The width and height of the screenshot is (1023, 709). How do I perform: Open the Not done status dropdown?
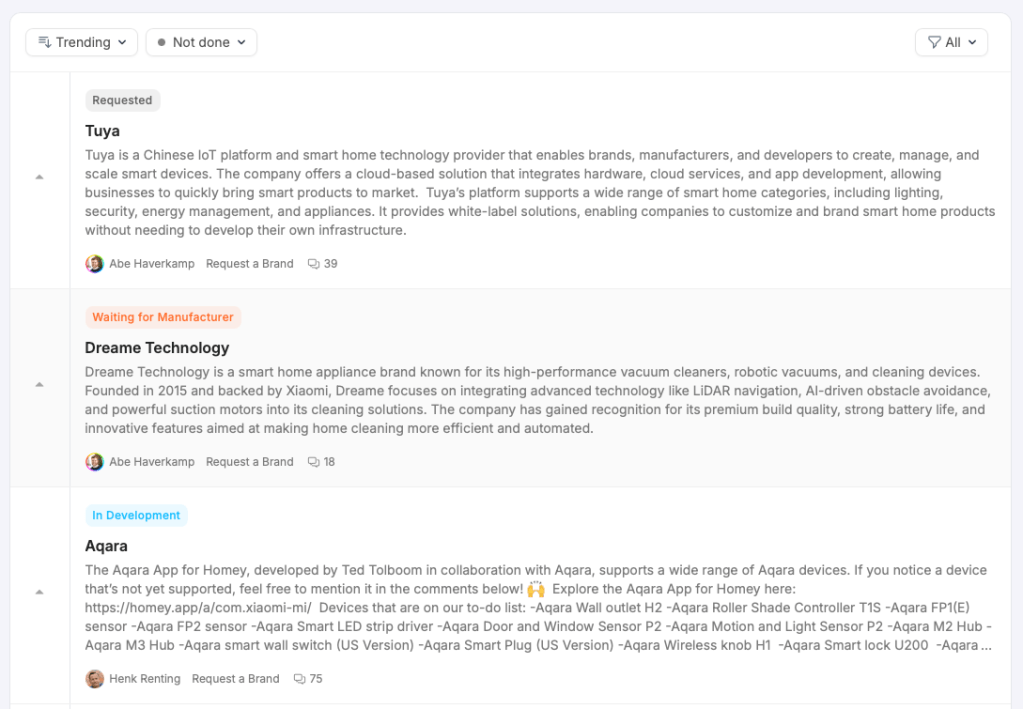point(201,42)
